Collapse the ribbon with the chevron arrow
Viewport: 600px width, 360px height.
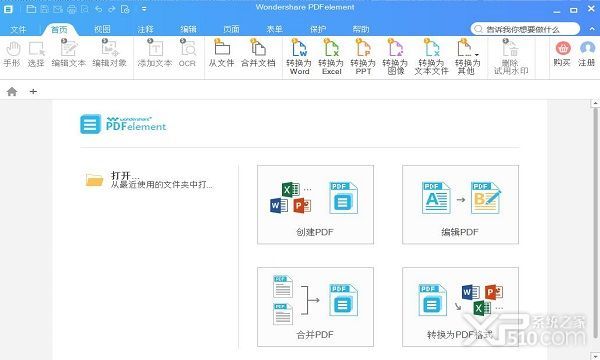pyautogui.click(x=591, y=29)
